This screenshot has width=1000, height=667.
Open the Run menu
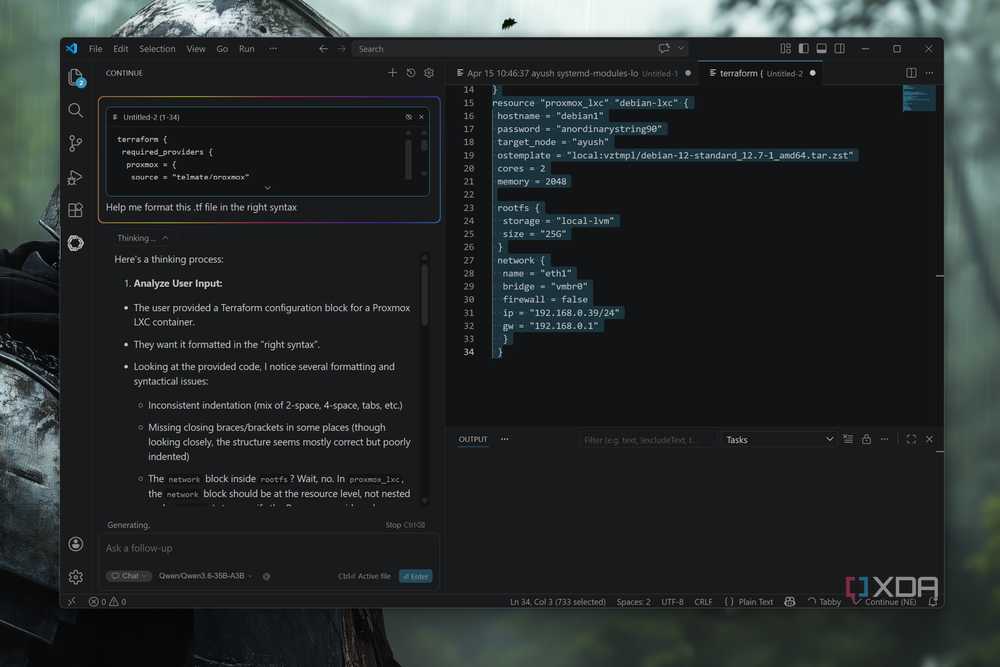pos(247,48)
